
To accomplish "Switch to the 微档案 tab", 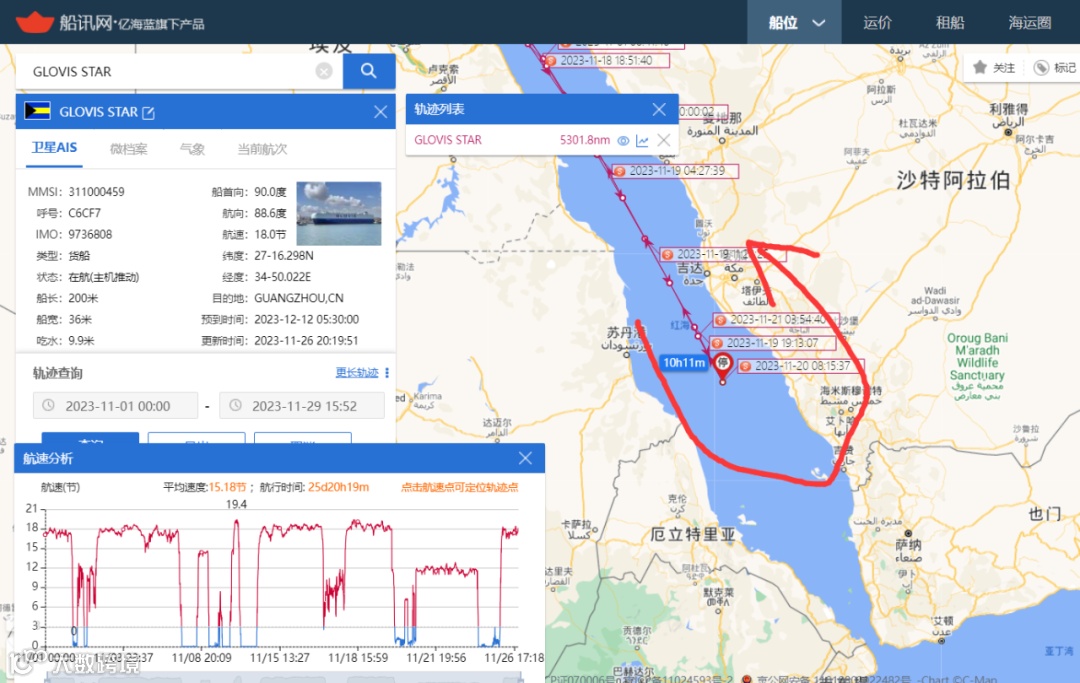I will pos(128,149).
